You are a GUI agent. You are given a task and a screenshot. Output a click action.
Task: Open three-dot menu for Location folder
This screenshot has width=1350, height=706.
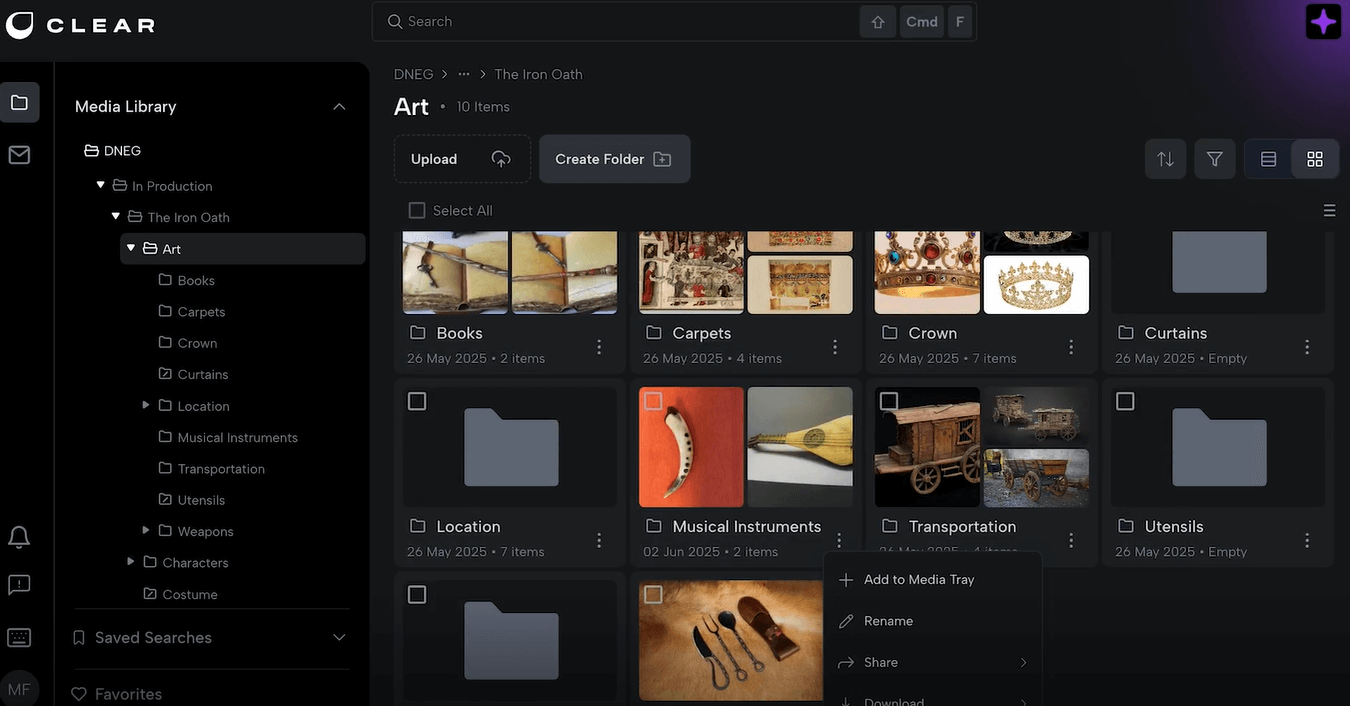(x=599, y=540)
